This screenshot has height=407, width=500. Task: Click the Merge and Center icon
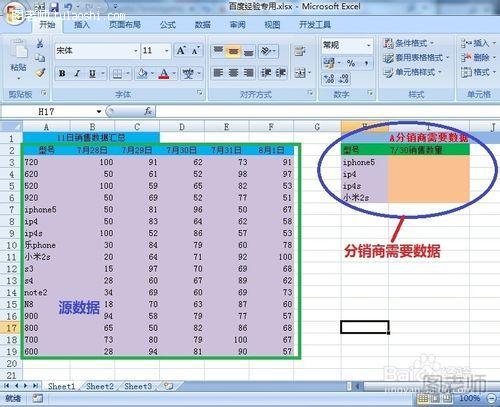tap(300, 73)
